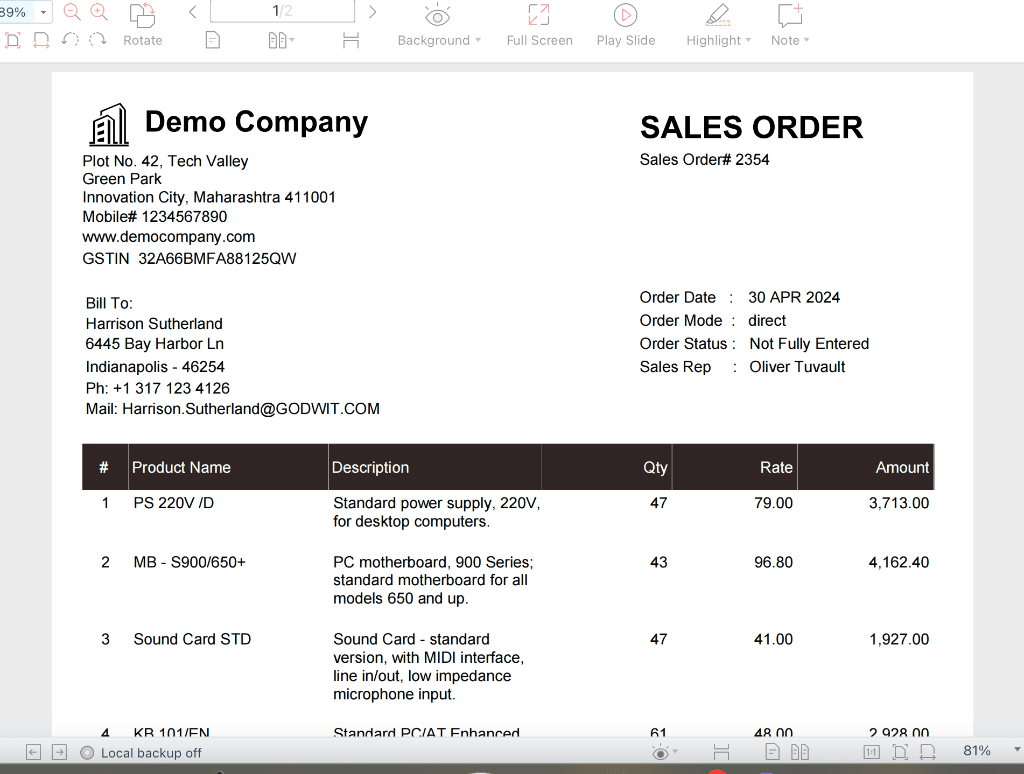Click the Background eye icon
Screen dimensions: 1024x774
click(438, 15)
